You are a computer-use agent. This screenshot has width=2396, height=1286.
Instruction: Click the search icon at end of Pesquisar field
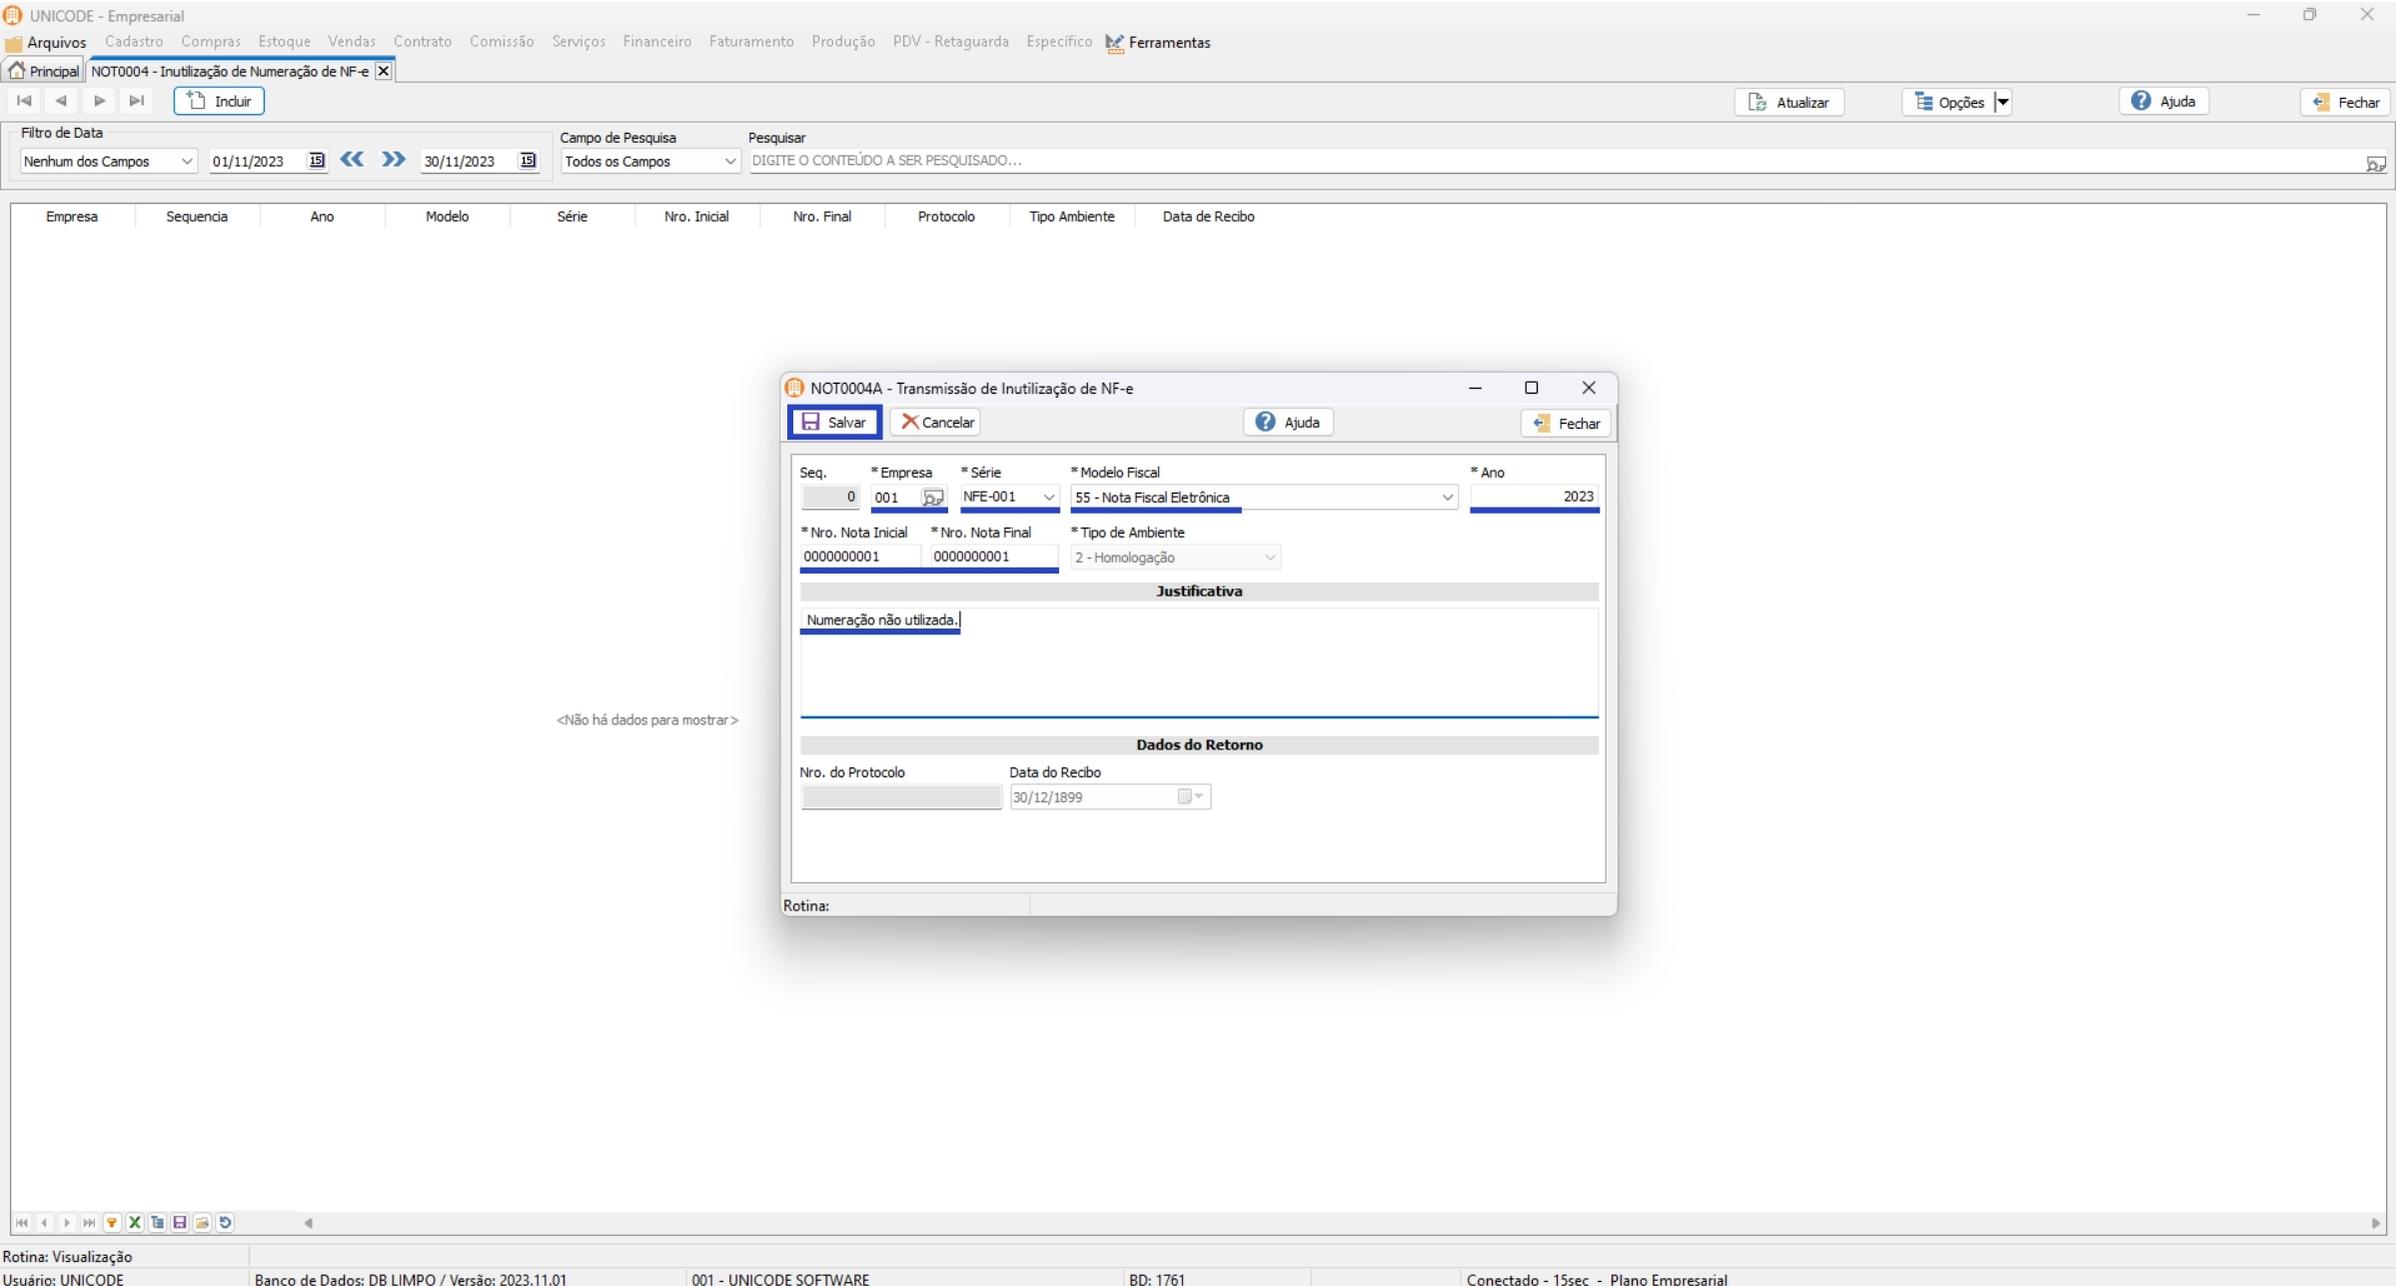(x=2375, y=163)
